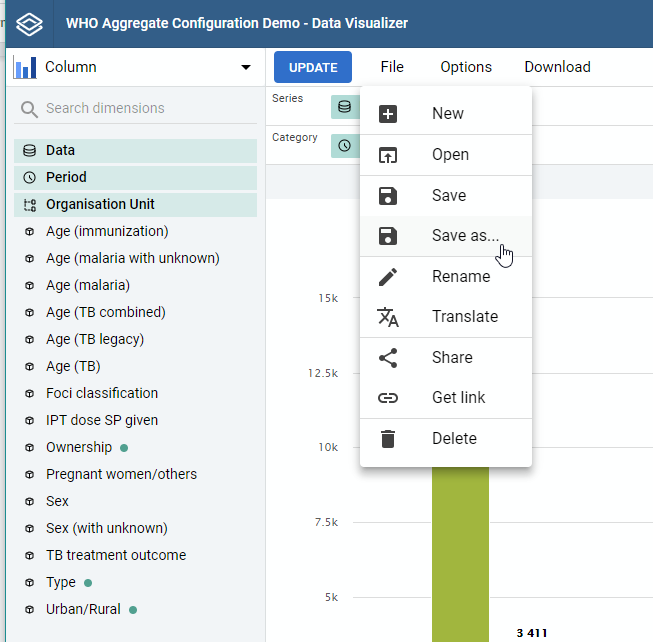653x642 pixels.
Task: Click the Translate language icon
Action: click(388, 317)
